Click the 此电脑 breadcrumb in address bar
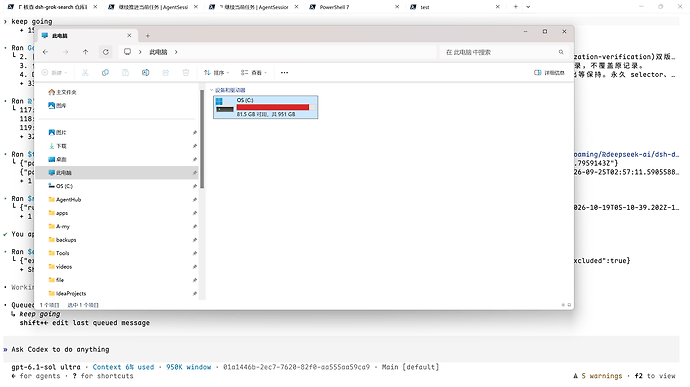690x387 pixels. click(158, 52)
